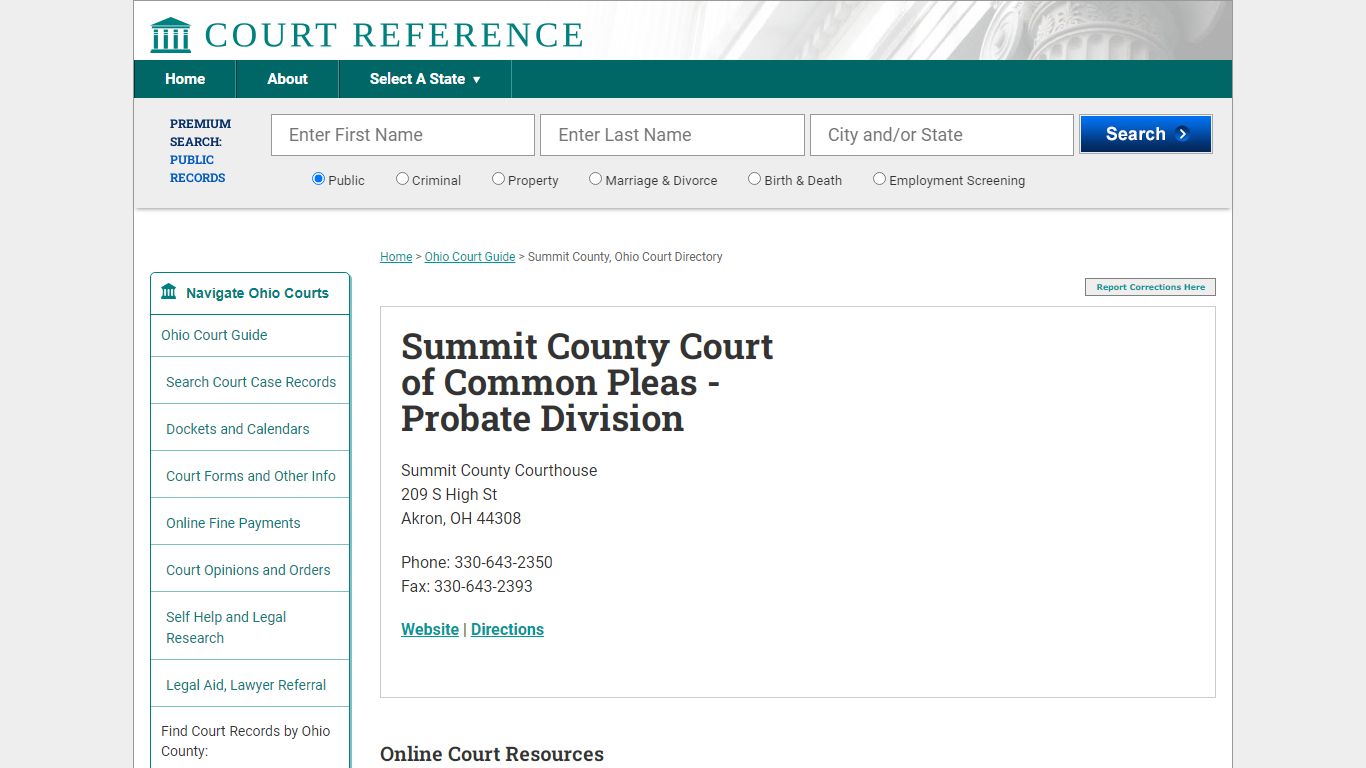Click the phone number 330-643-2350
Image resolution: width=1366 pixels, height=768 pixels.
(x=503, y=562)
